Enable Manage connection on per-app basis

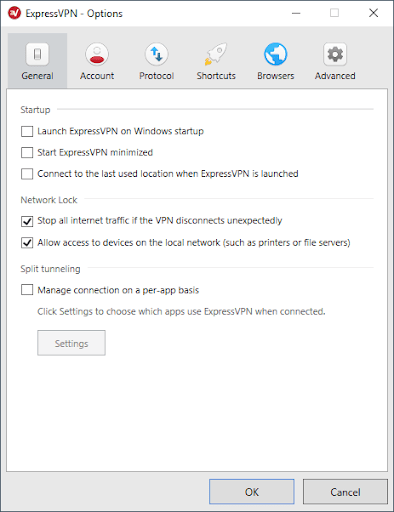pos(27,290)
